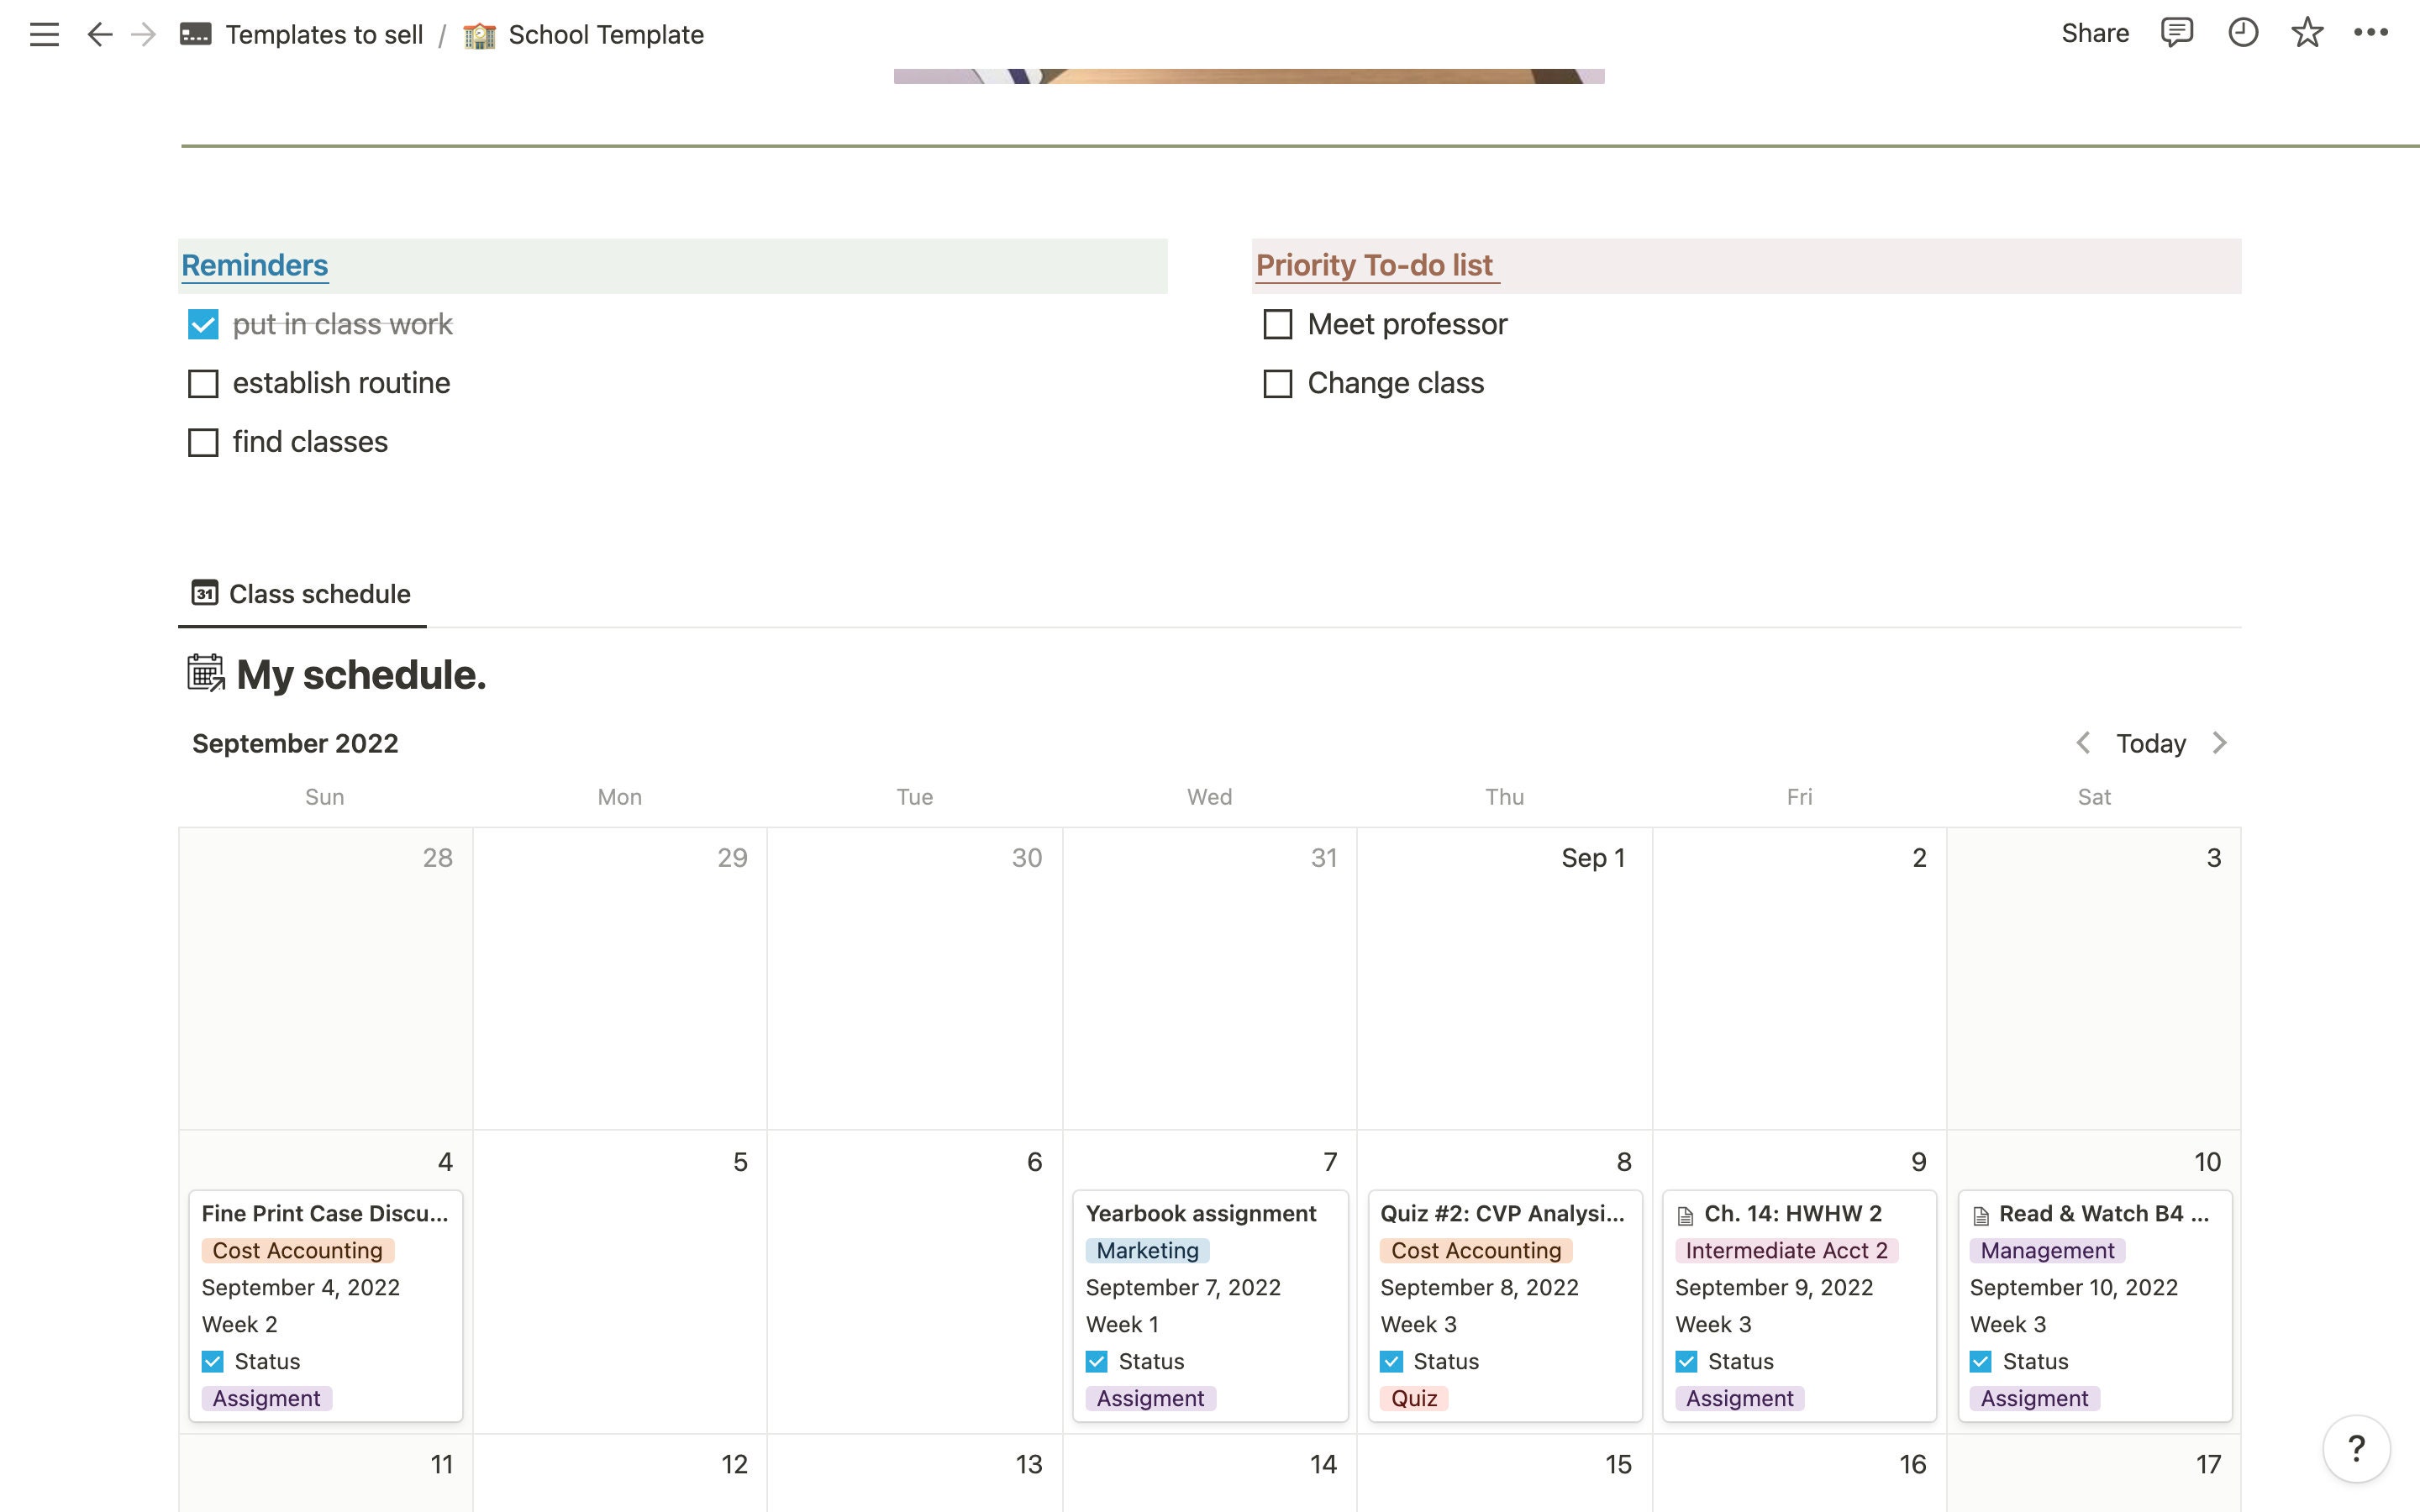Open page history clock icon
The image size is (2420, 1512).
pos(2243,33)
